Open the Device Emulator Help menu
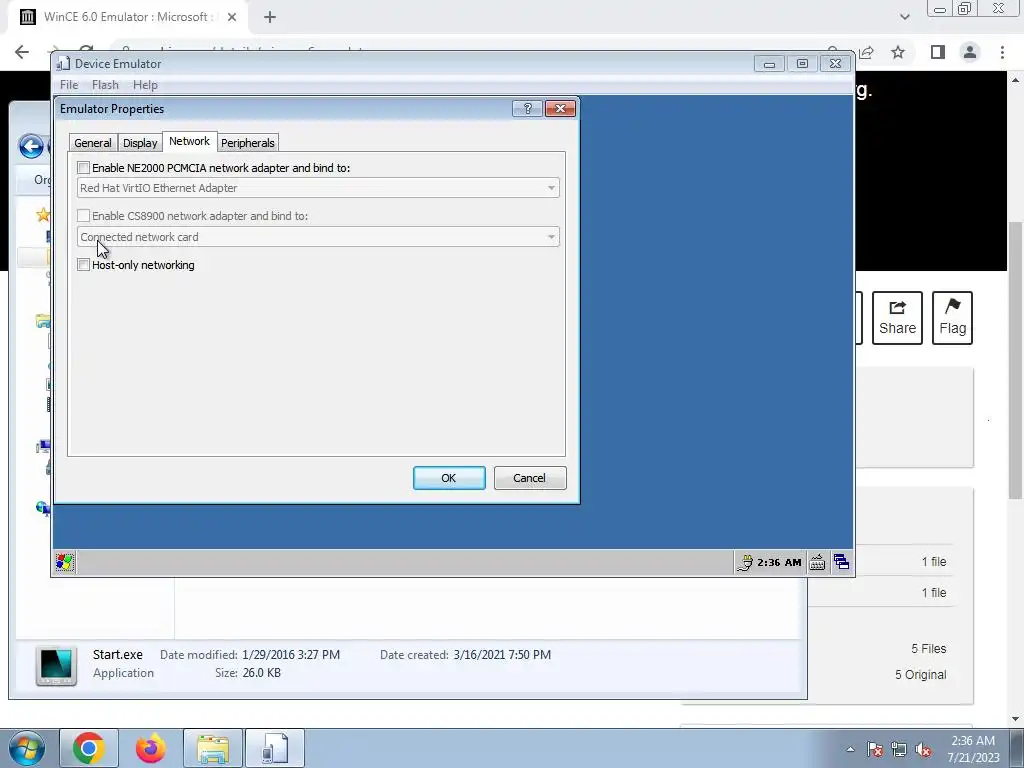 coord(145,85)
